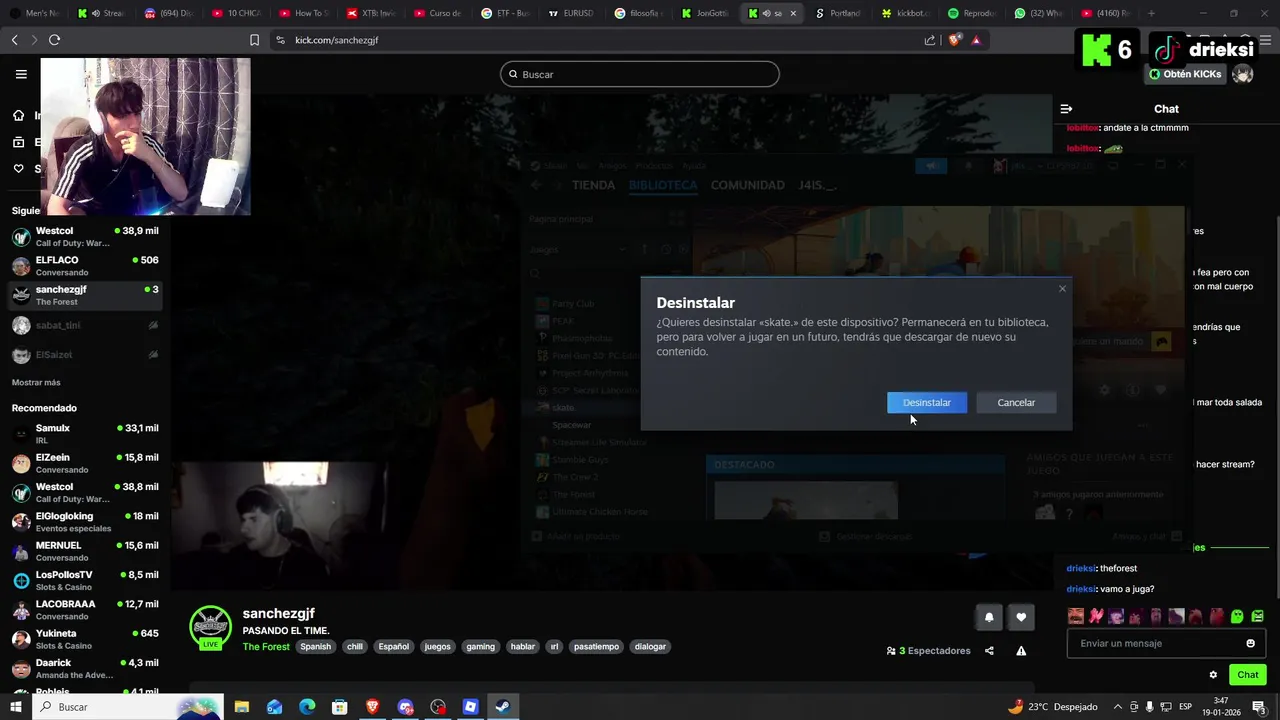This screenshot has height=720, width=1280.
Task: Open offline channel sabat_tini
Action: [x=85, y=325]
